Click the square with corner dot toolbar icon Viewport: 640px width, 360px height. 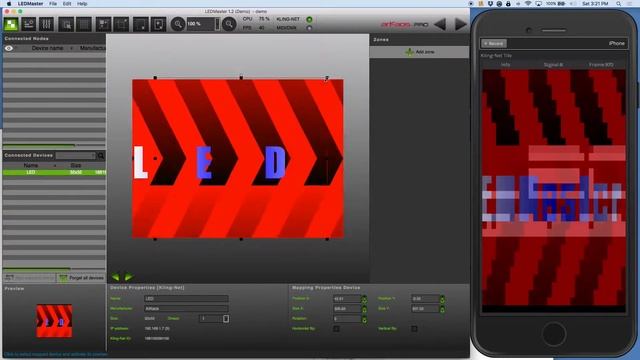coord(141,24)
